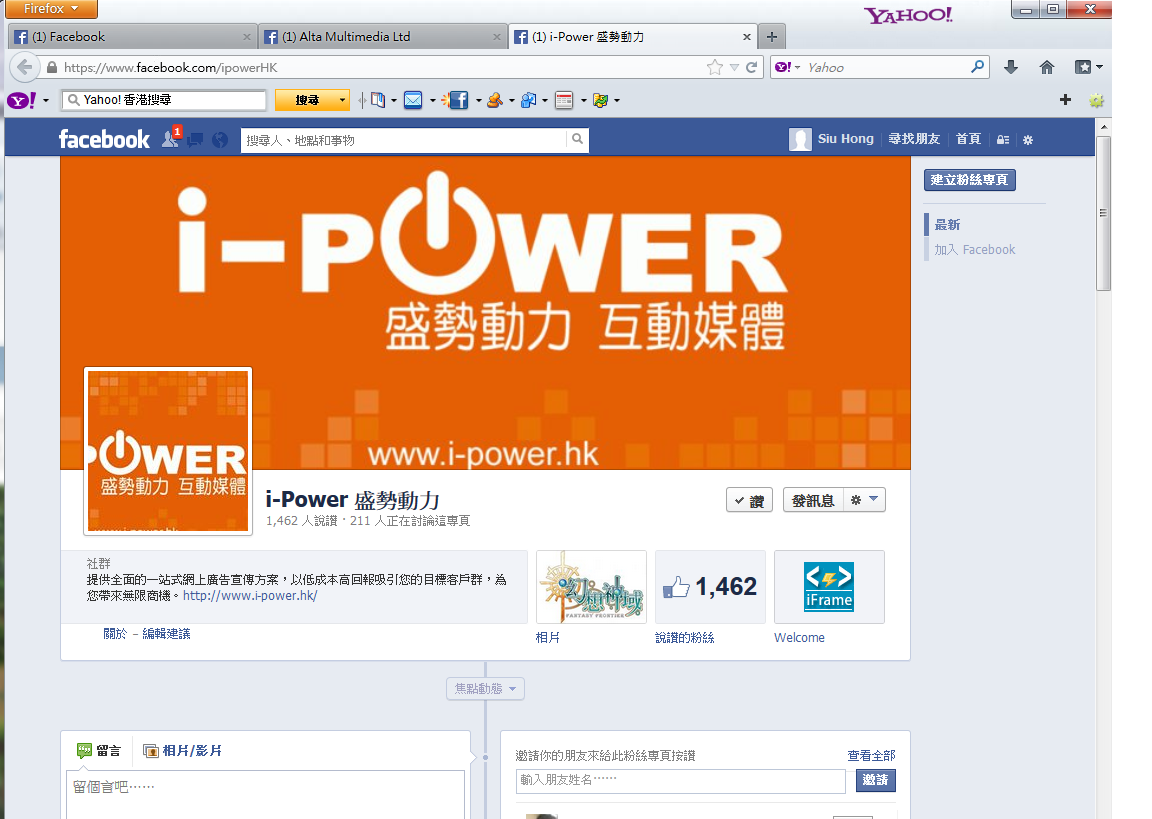The image size is (1152, 819).
Task: Select the i-Power 盛勢動力 browser tab
Action: (x=632, y=37)
